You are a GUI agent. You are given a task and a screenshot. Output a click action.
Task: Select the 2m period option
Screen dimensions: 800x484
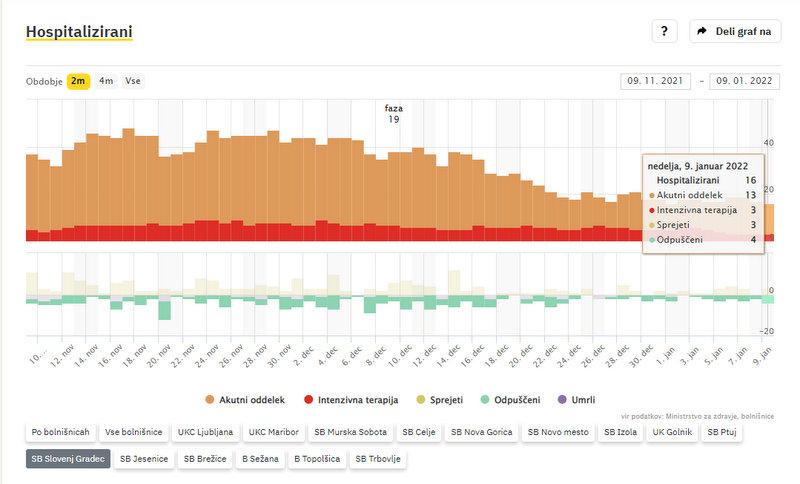[78, 81]
